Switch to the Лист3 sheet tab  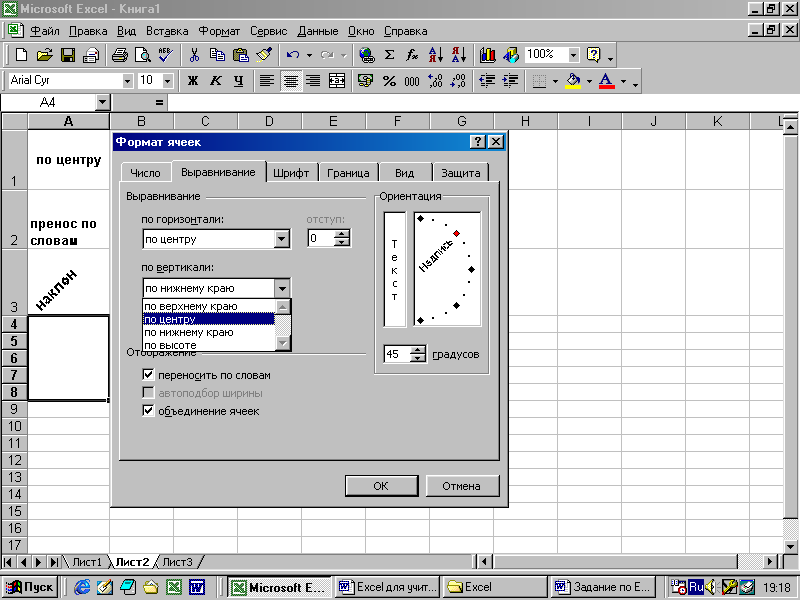(178, 562)
